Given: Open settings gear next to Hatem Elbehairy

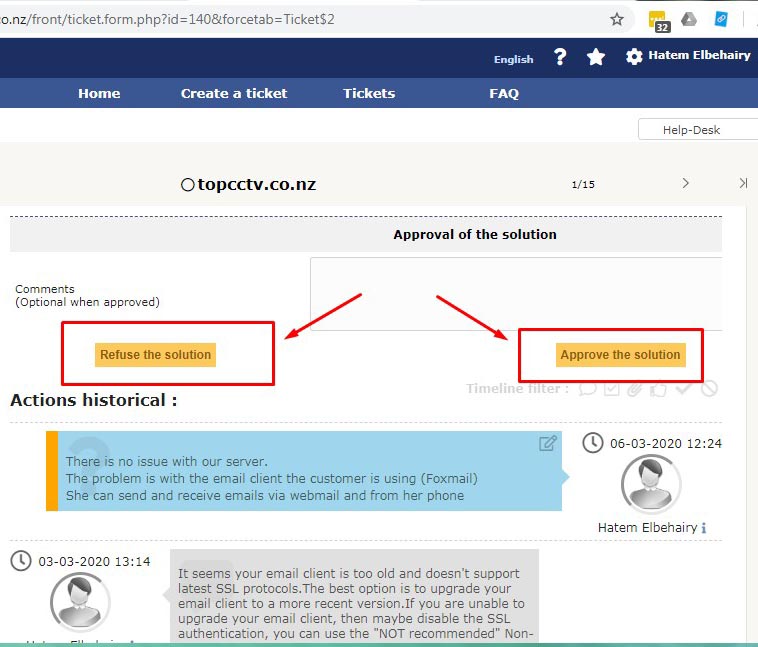Looking at the screenshot, I should point(634,57).
